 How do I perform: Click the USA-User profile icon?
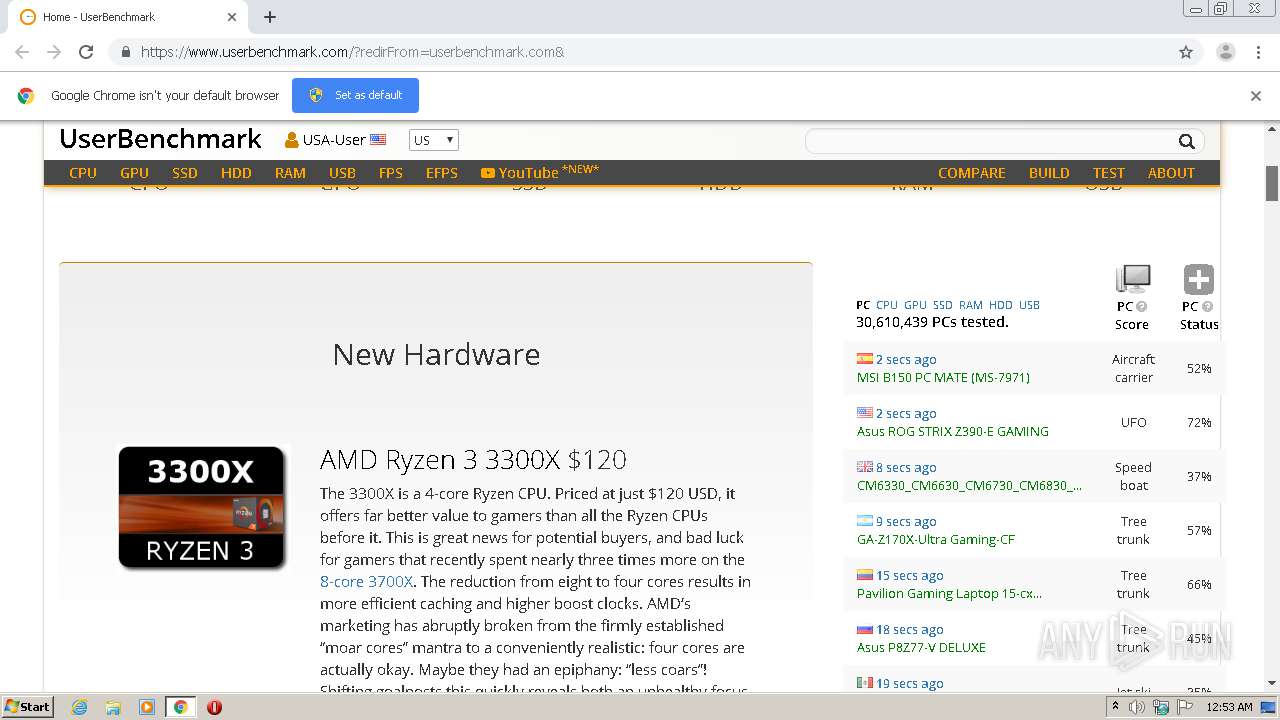pyautogui.click(x=292, y=140)
